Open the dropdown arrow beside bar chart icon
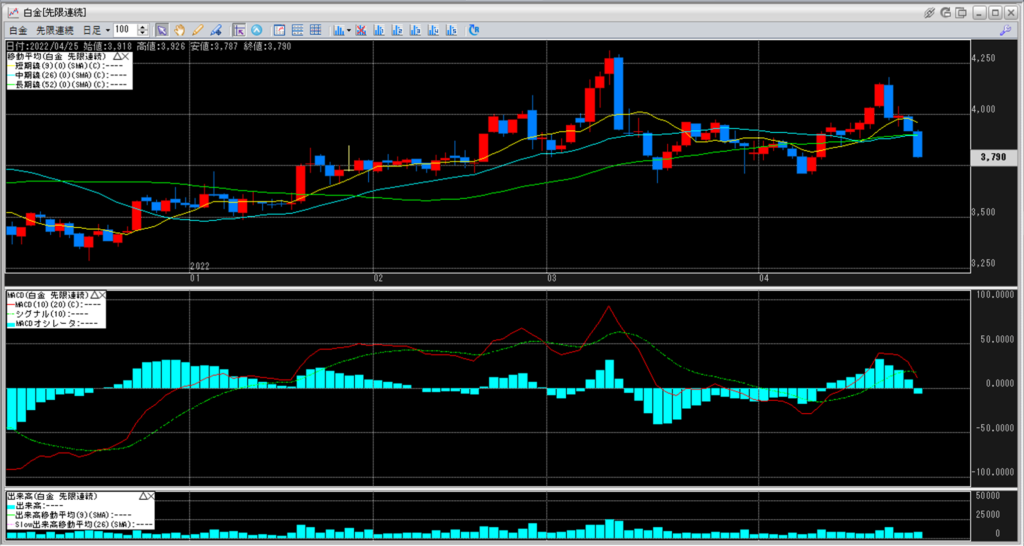The width and height of the screenshot is (1024, 546). [x=349, y=30]
